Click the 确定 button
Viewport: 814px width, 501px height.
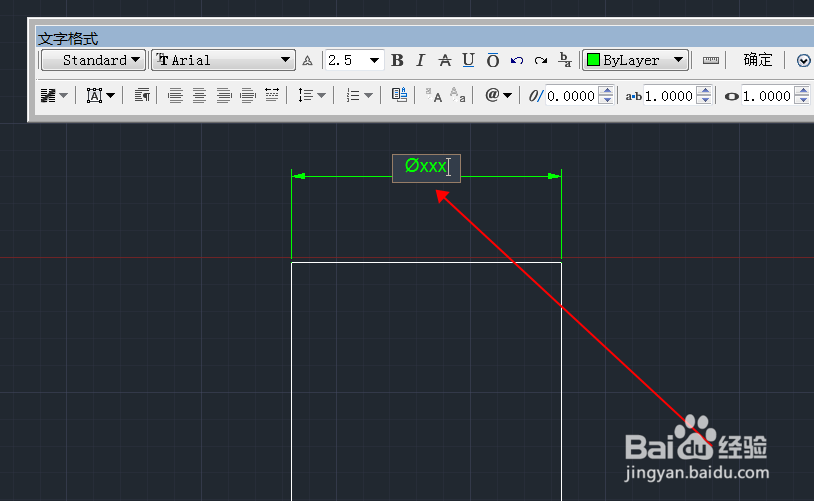pos(757,60)
